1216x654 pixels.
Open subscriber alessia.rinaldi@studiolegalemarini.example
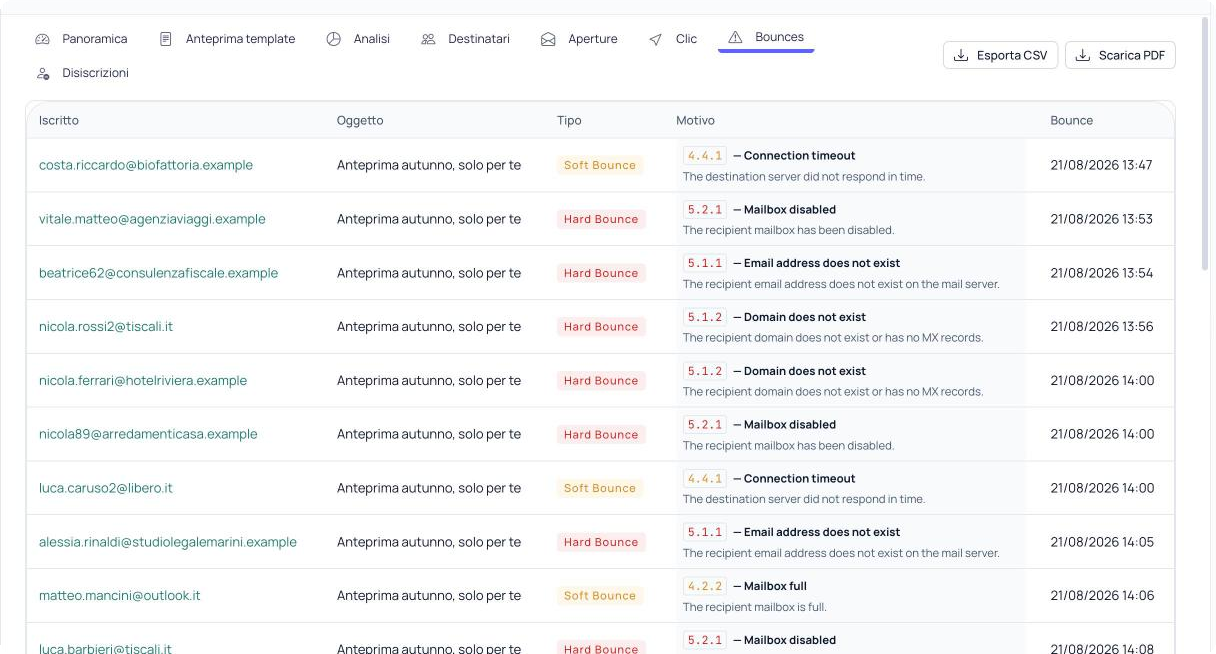[168, 542]
